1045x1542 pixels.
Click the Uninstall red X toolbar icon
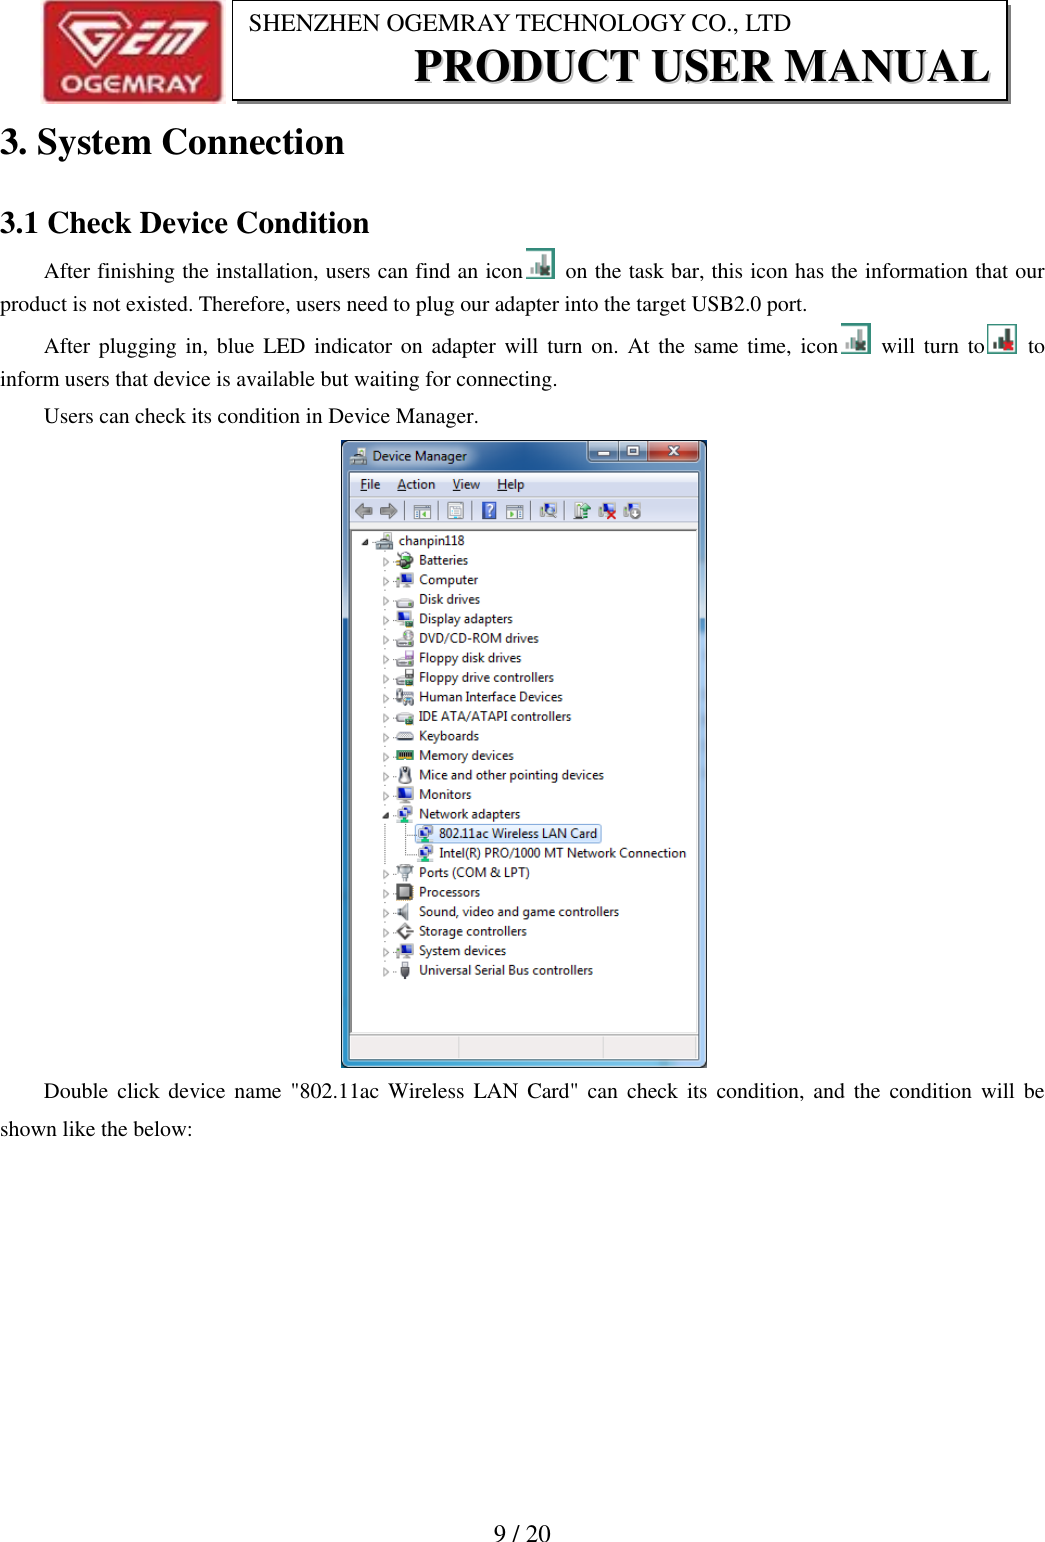[x=607, y=511]
